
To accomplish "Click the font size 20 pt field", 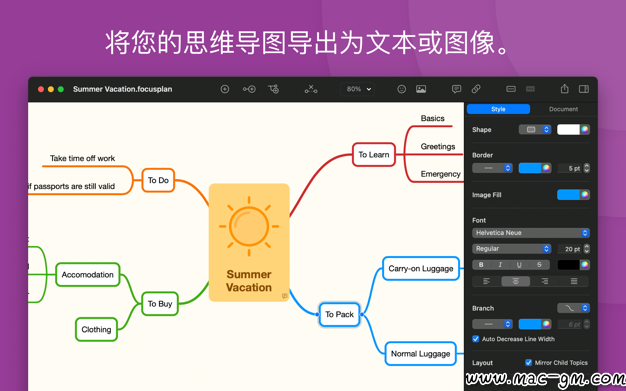I will [x=570, y=249].
